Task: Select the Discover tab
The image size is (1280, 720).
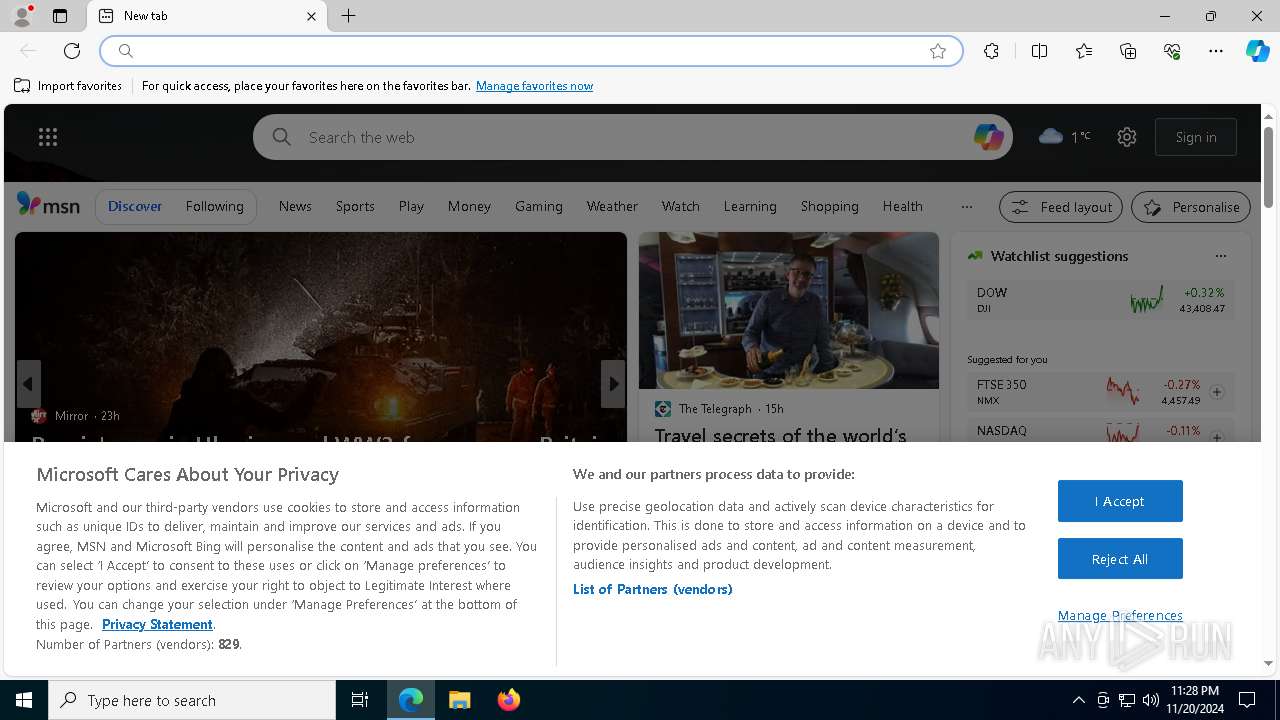Action: tap(135, 206)
